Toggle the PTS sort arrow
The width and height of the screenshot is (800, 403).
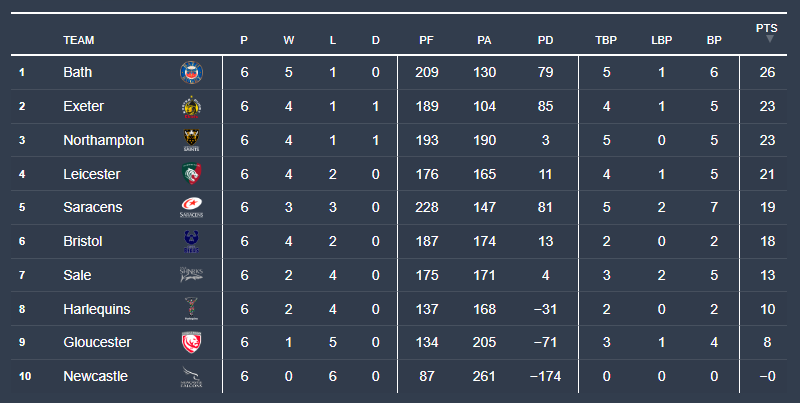click(x=769, y=39)
